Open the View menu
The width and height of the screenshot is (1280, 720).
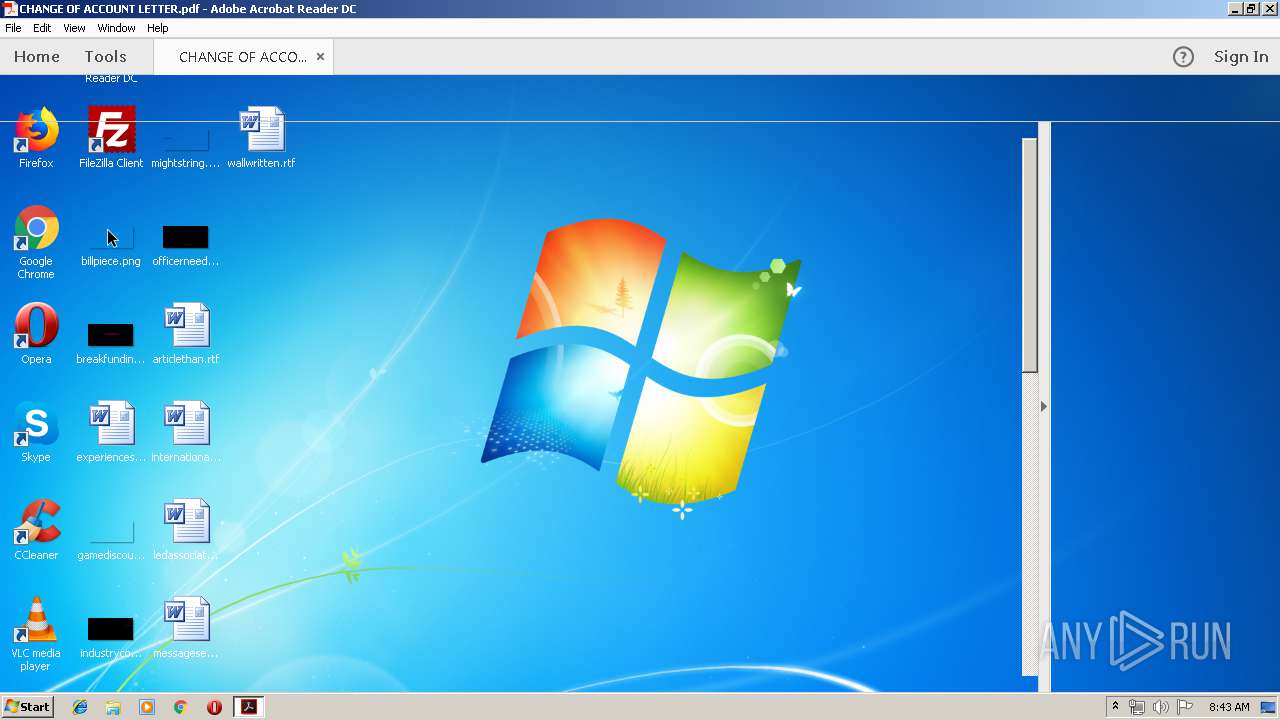tap(74, 28)
